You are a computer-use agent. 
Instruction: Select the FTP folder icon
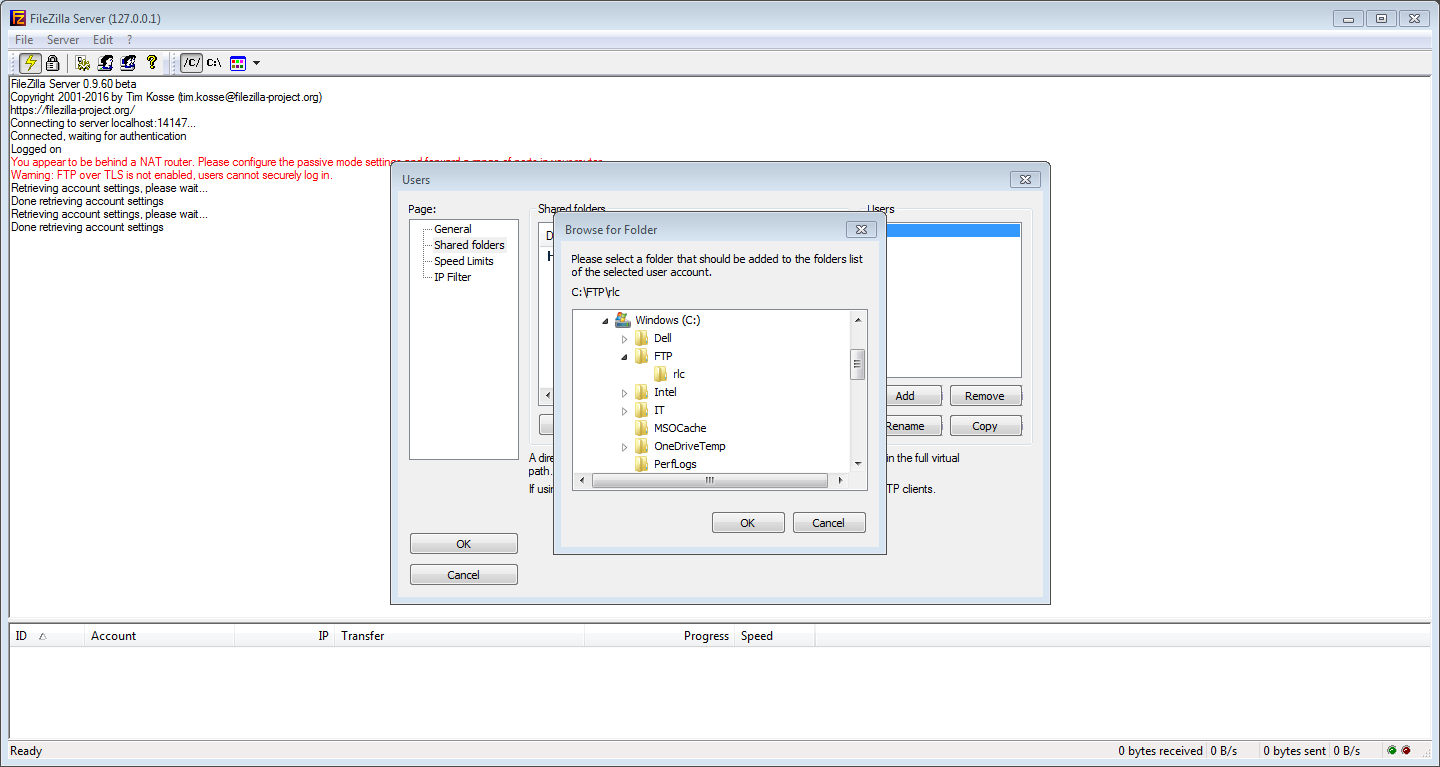tap(642, 356)
